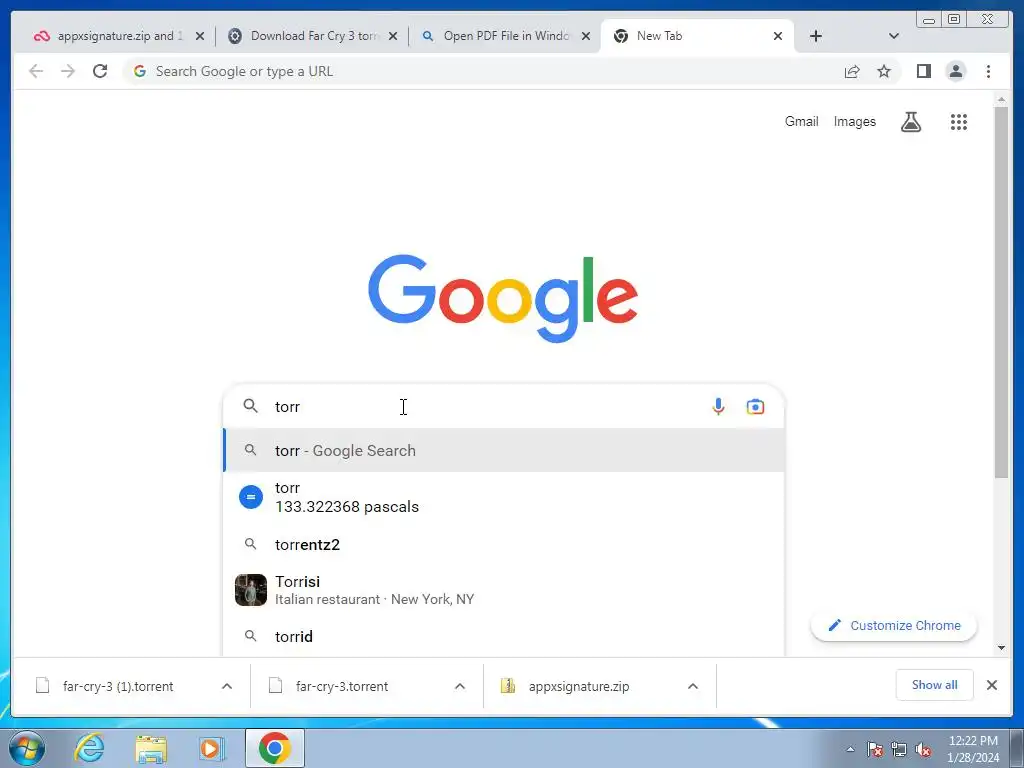Select the Torrisi Italian restaurant suggestion
The height and width of the screenshot is (768, 1024).
tap(504, 590)
